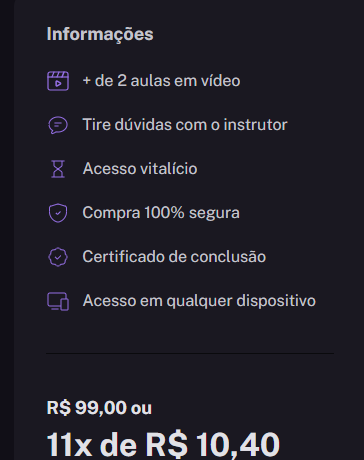
Task: Click the hourglass lifetime access icon
Action: (58, 169)
